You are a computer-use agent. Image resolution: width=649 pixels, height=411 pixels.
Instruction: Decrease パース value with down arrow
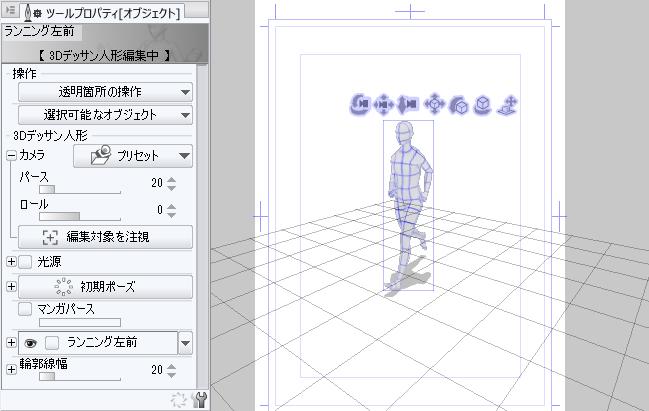(x=171, y=187)
